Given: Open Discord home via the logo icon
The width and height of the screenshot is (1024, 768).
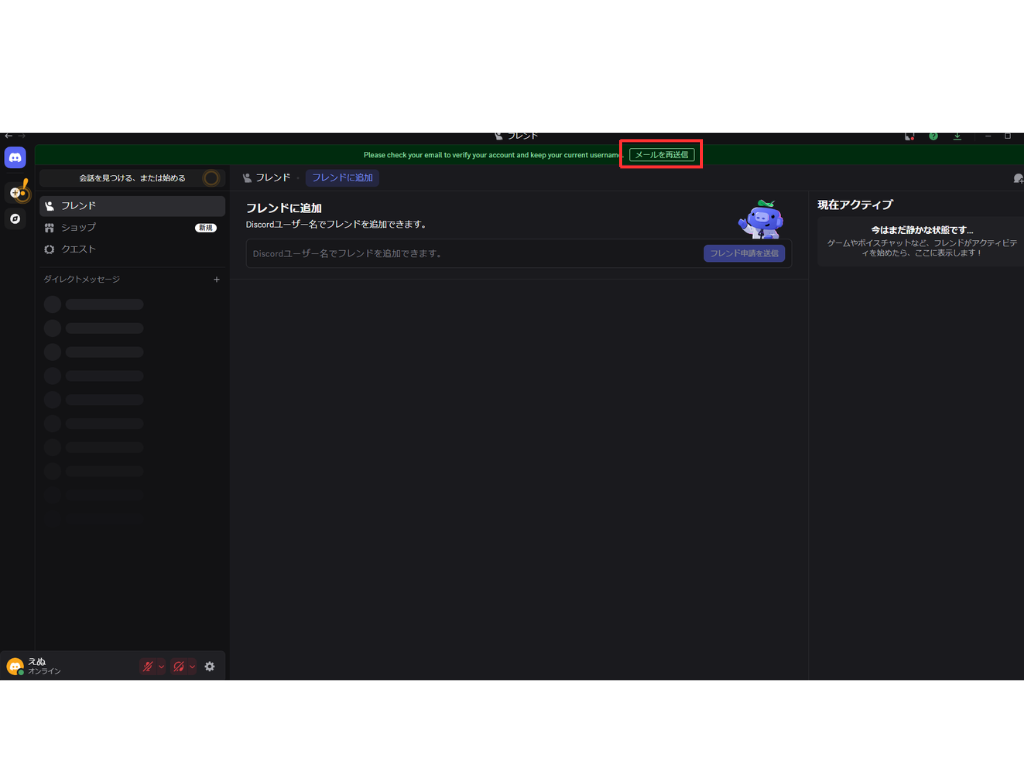Looking at the screenshot, I should [x=15, y=158].
